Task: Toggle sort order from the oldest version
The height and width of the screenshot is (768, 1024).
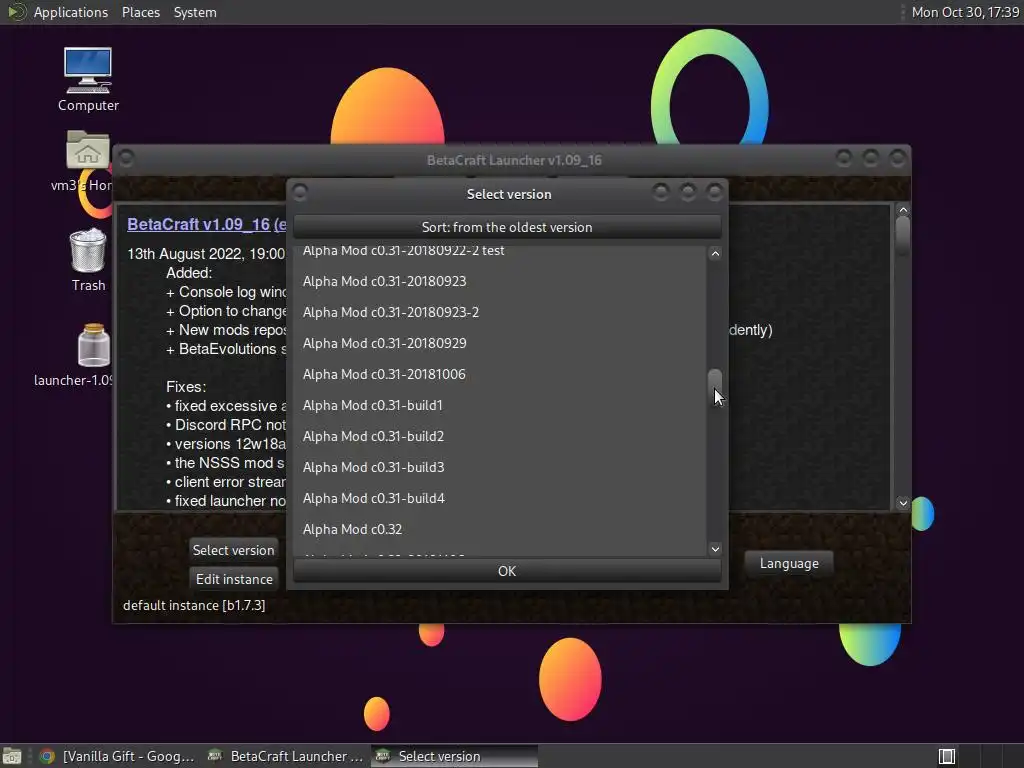Action: pos(507,227)
